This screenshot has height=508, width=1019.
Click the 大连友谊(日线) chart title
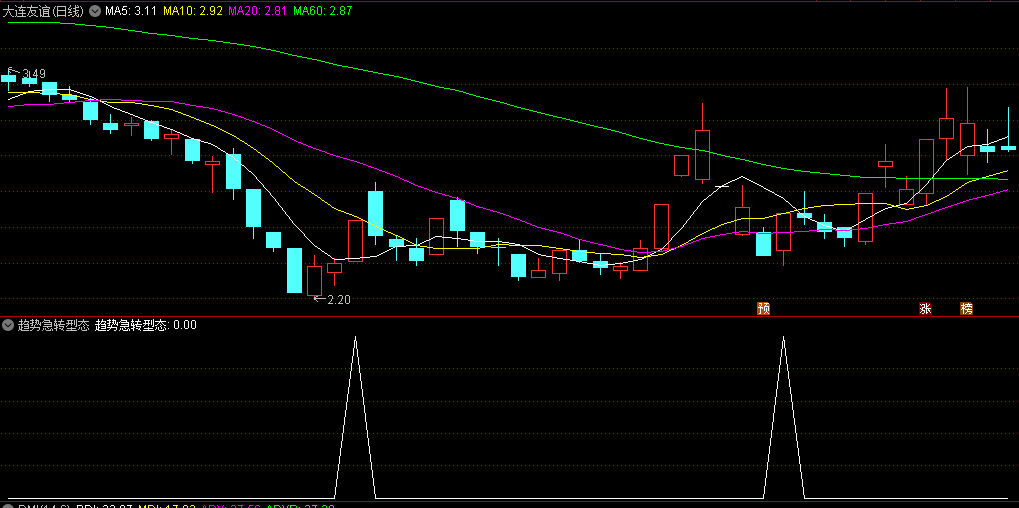44,10
